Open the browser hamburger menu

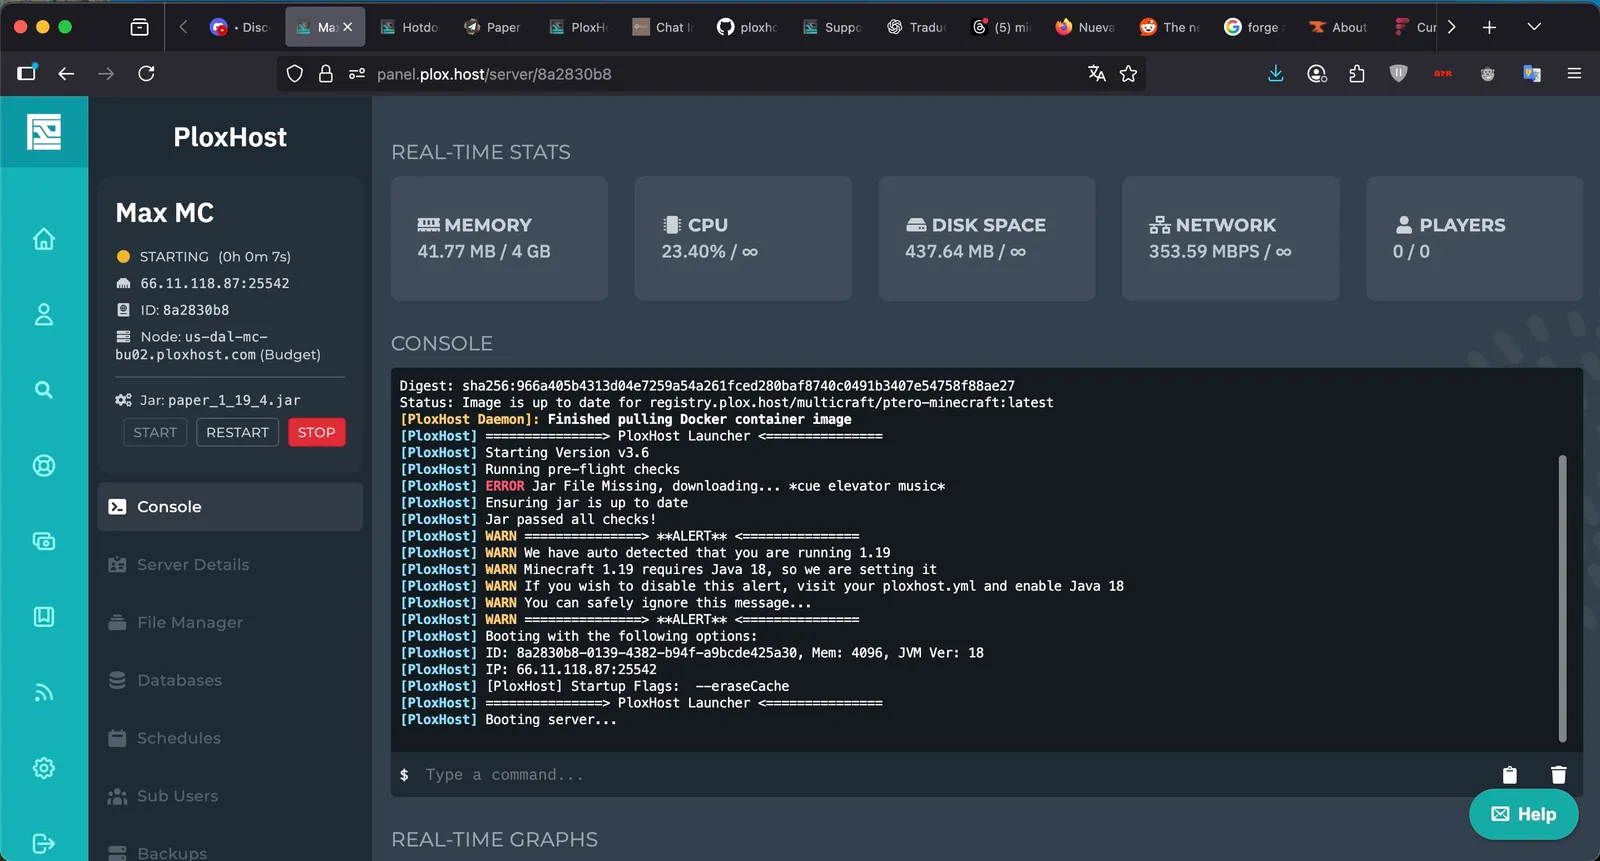click(1574, 73)
